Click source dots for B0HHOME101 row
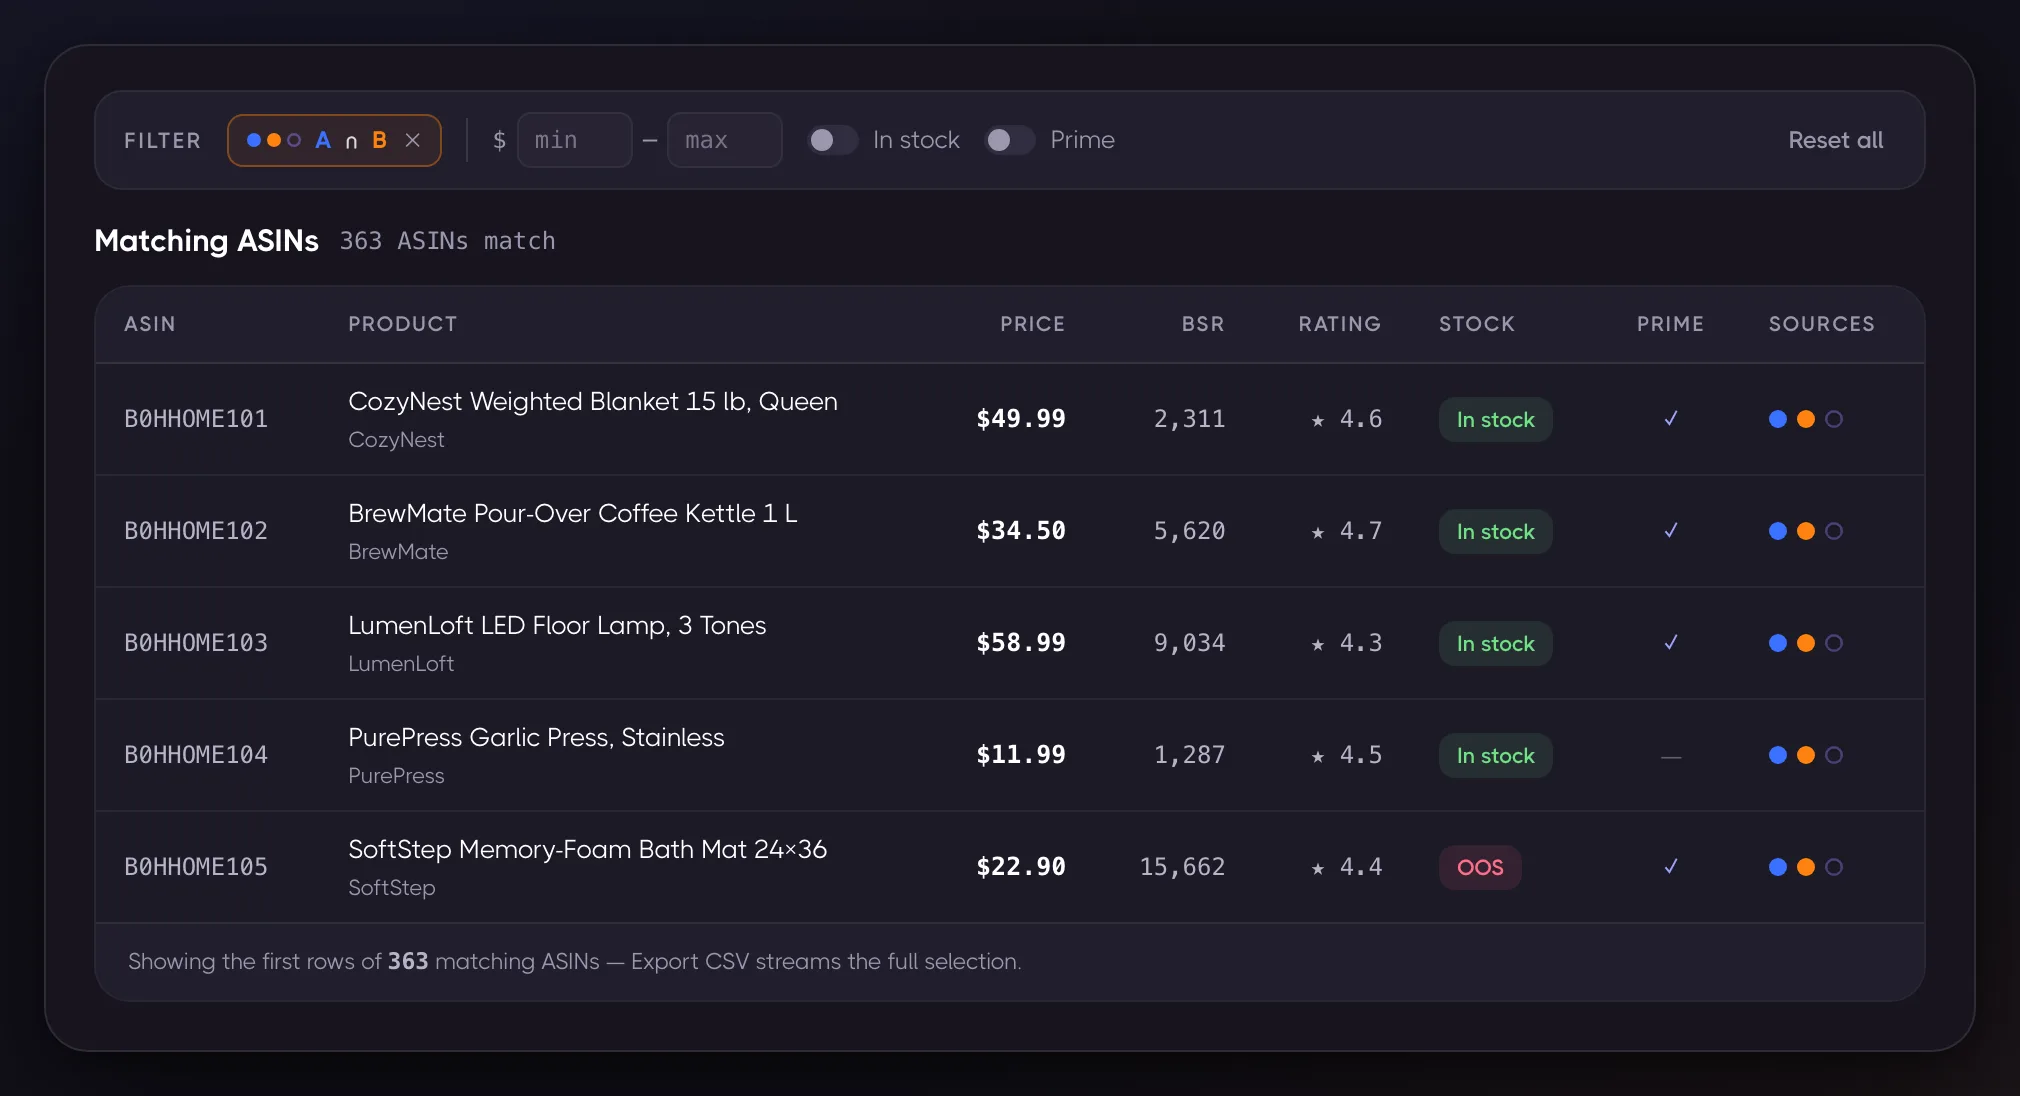 1805,419
